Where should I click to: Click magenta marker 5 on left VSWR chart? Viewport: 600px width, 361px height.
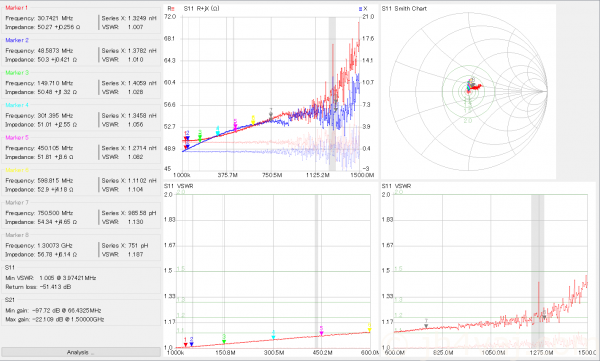tap(321, 331)
